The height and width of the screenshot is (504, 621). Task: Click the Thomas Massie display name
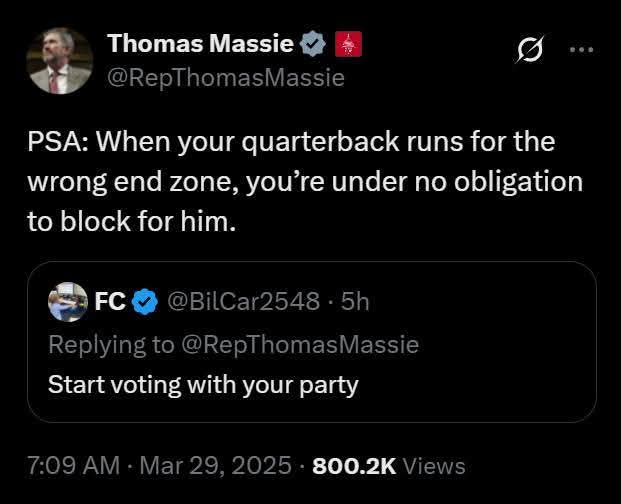(x=200, y=44)
